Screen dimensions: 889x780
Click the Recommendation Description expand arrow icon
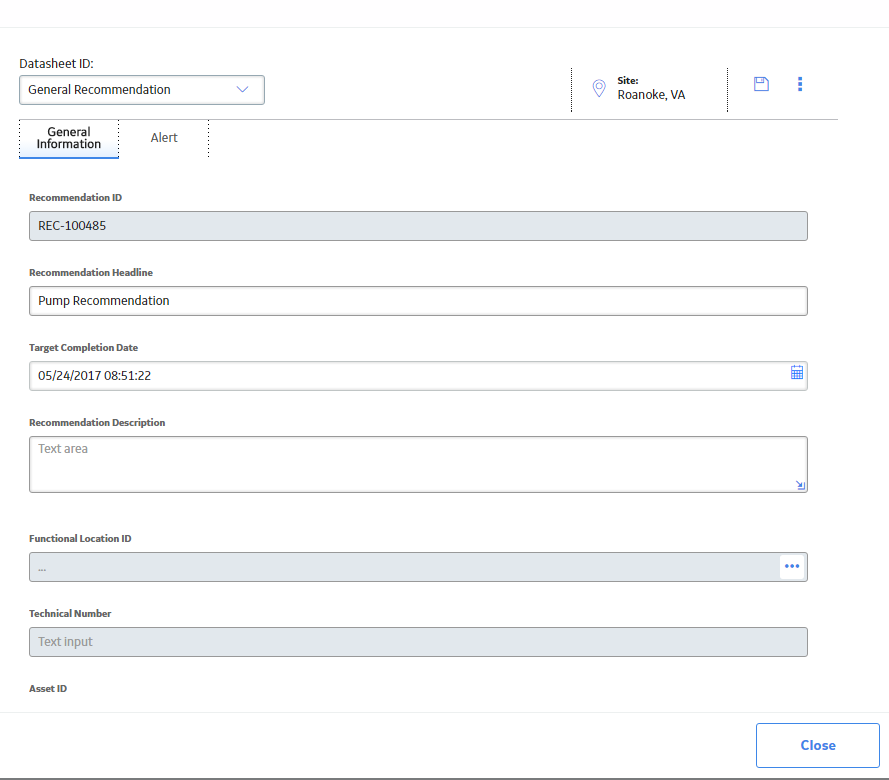tap(800, 485)
